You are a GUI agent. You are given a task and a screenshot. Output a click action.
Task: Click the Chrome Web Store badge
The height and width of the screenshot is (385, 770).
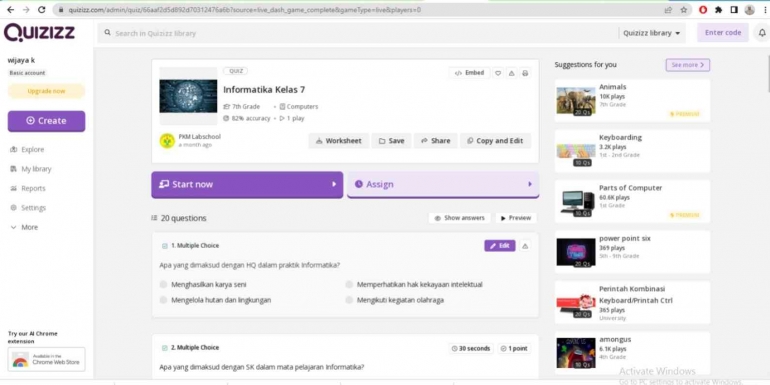tap(46, 359)
